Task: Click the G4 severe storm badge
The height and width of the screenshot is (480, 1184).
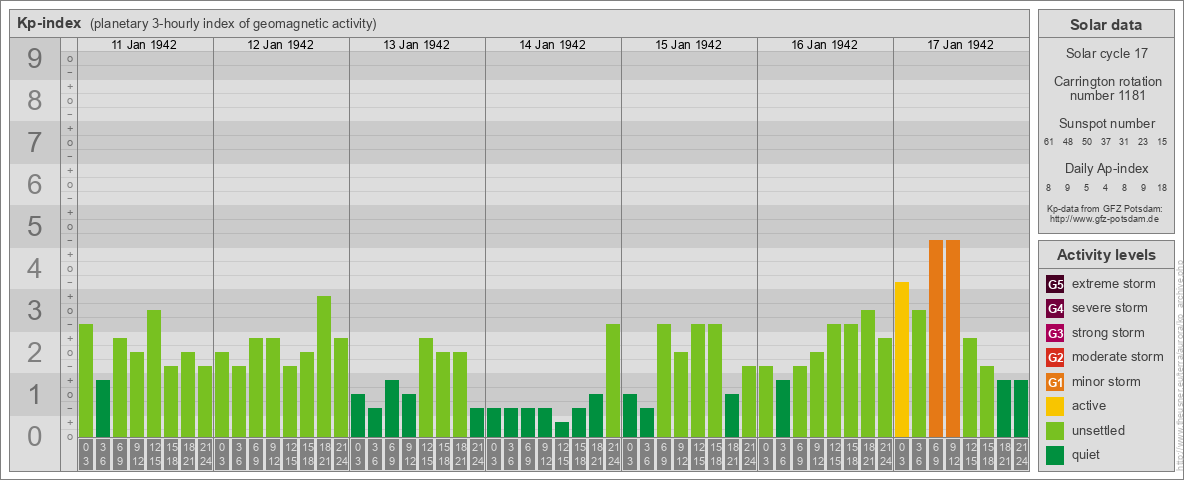Action: 1055,308
